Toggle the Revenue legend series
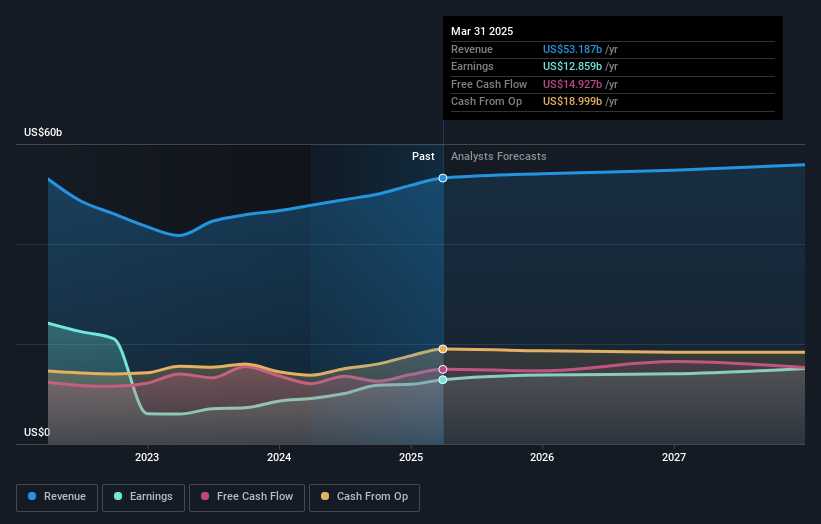 (x=57, y=497)
